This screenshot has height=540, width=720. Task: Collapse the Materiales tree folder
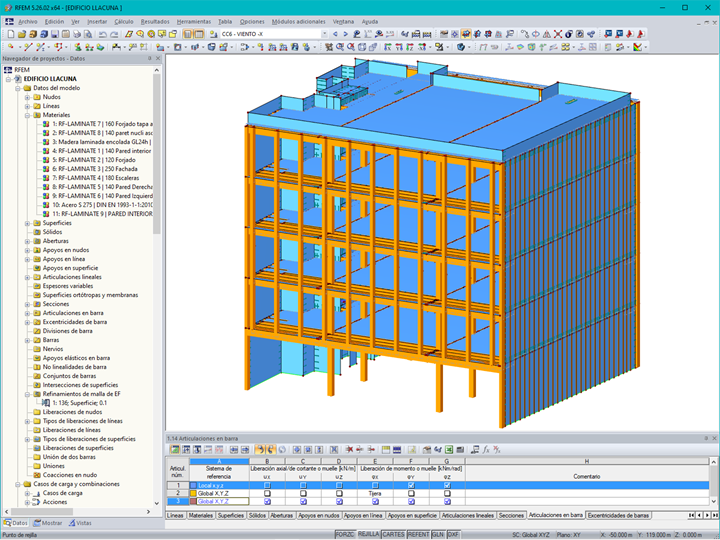pos(27,115)
